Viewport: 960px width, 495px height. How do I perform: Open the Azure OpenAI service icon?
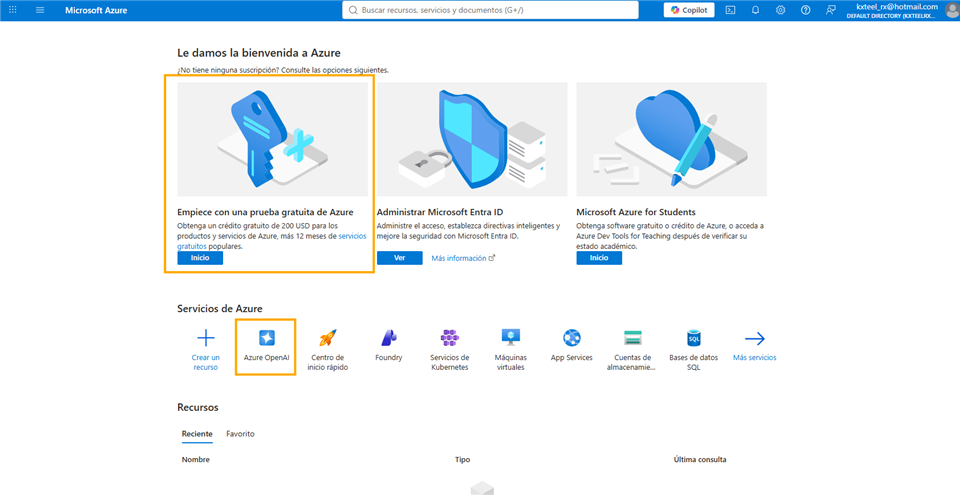(x=267, y=338)
